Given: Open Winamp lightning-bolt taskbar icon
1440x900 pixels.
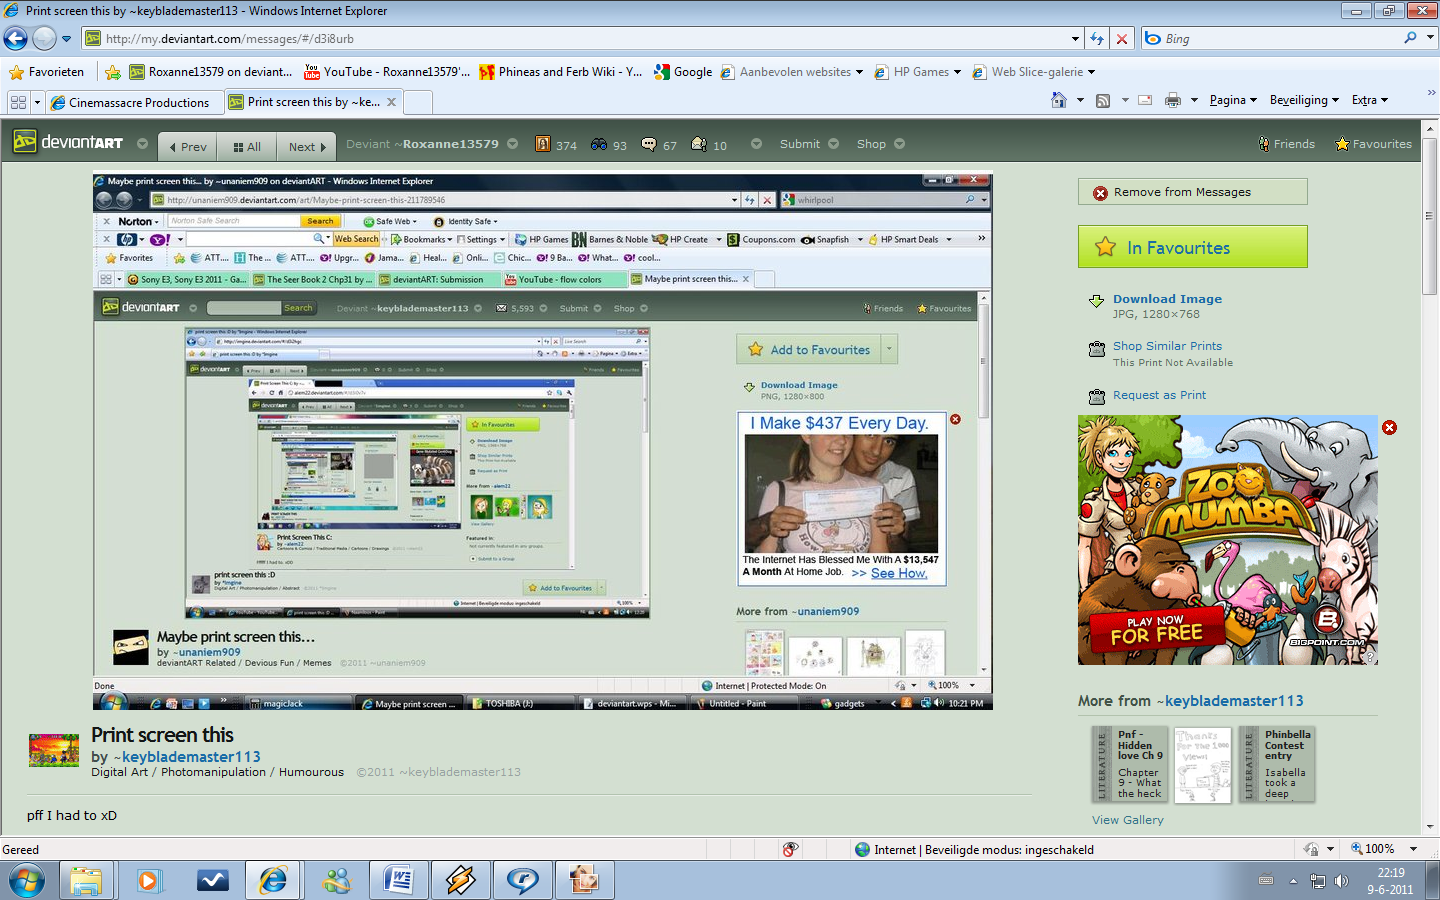Looking at the screenshot, I should pos(460,881).
